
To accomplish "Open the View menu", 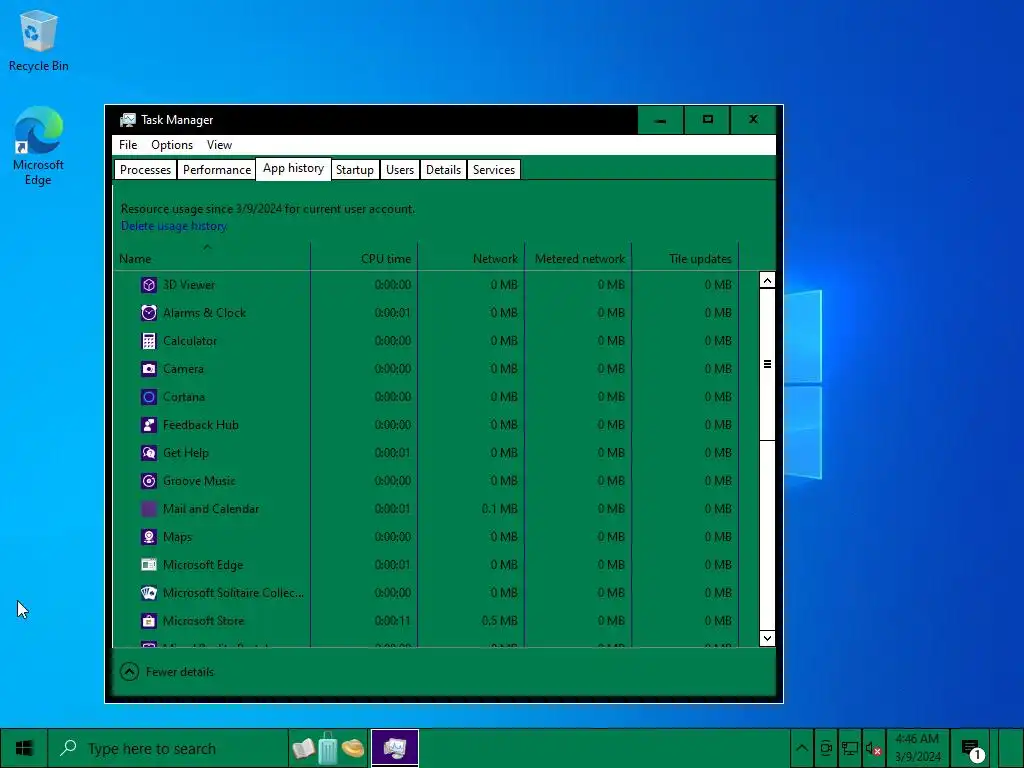I will (x=219, y=145).
